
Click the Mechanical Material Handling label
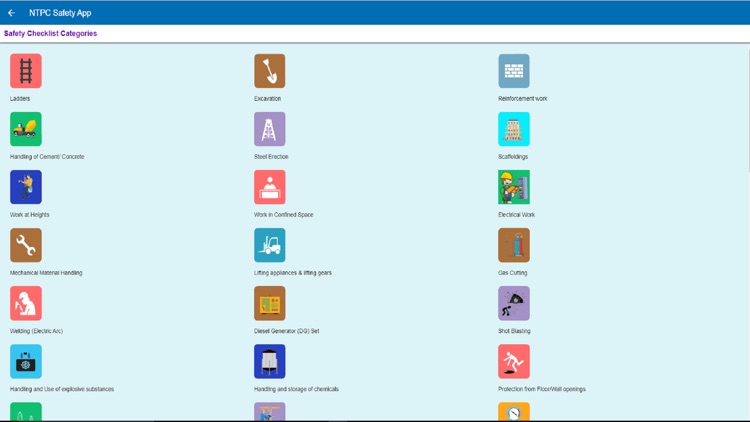(x=46, y=273)
